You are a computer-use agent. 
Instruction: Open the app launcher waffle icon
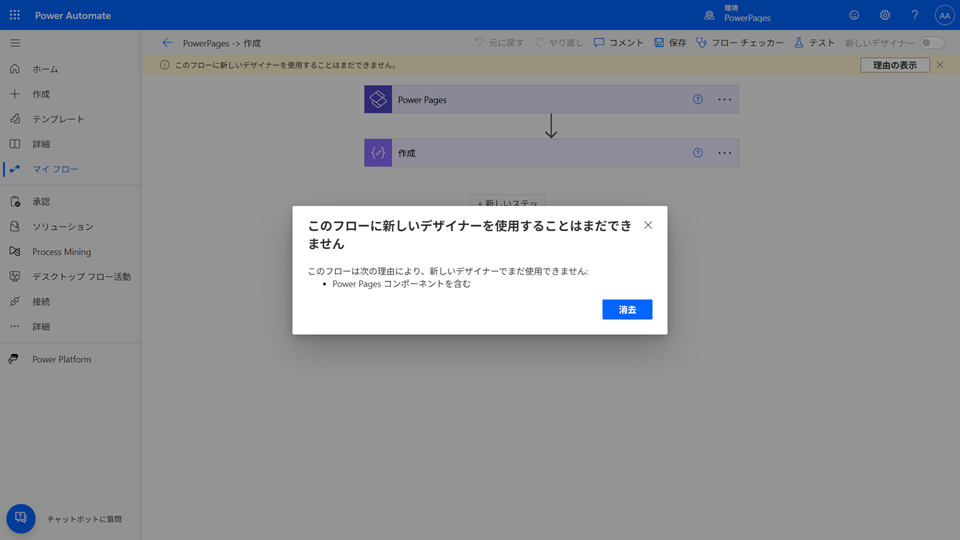pyautogui.click(x=15, y=15)
